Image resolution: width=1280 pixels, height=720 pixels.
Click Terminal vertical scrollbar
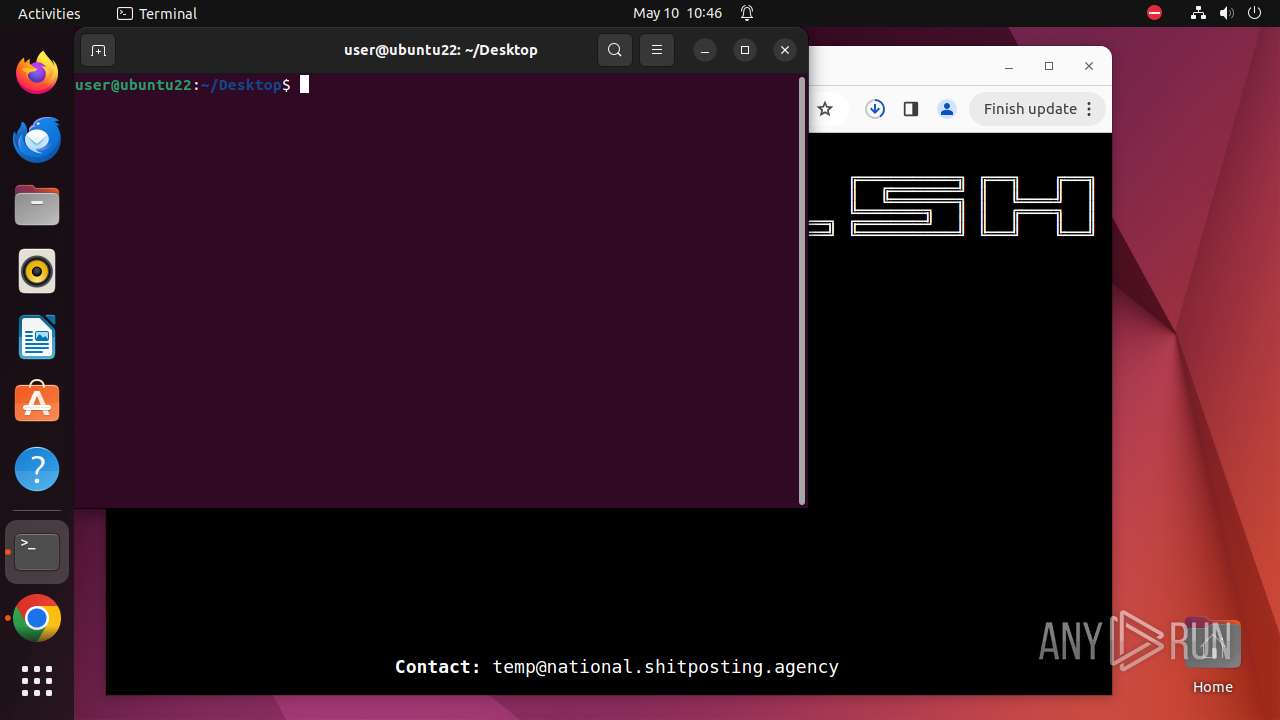(802, 290)
